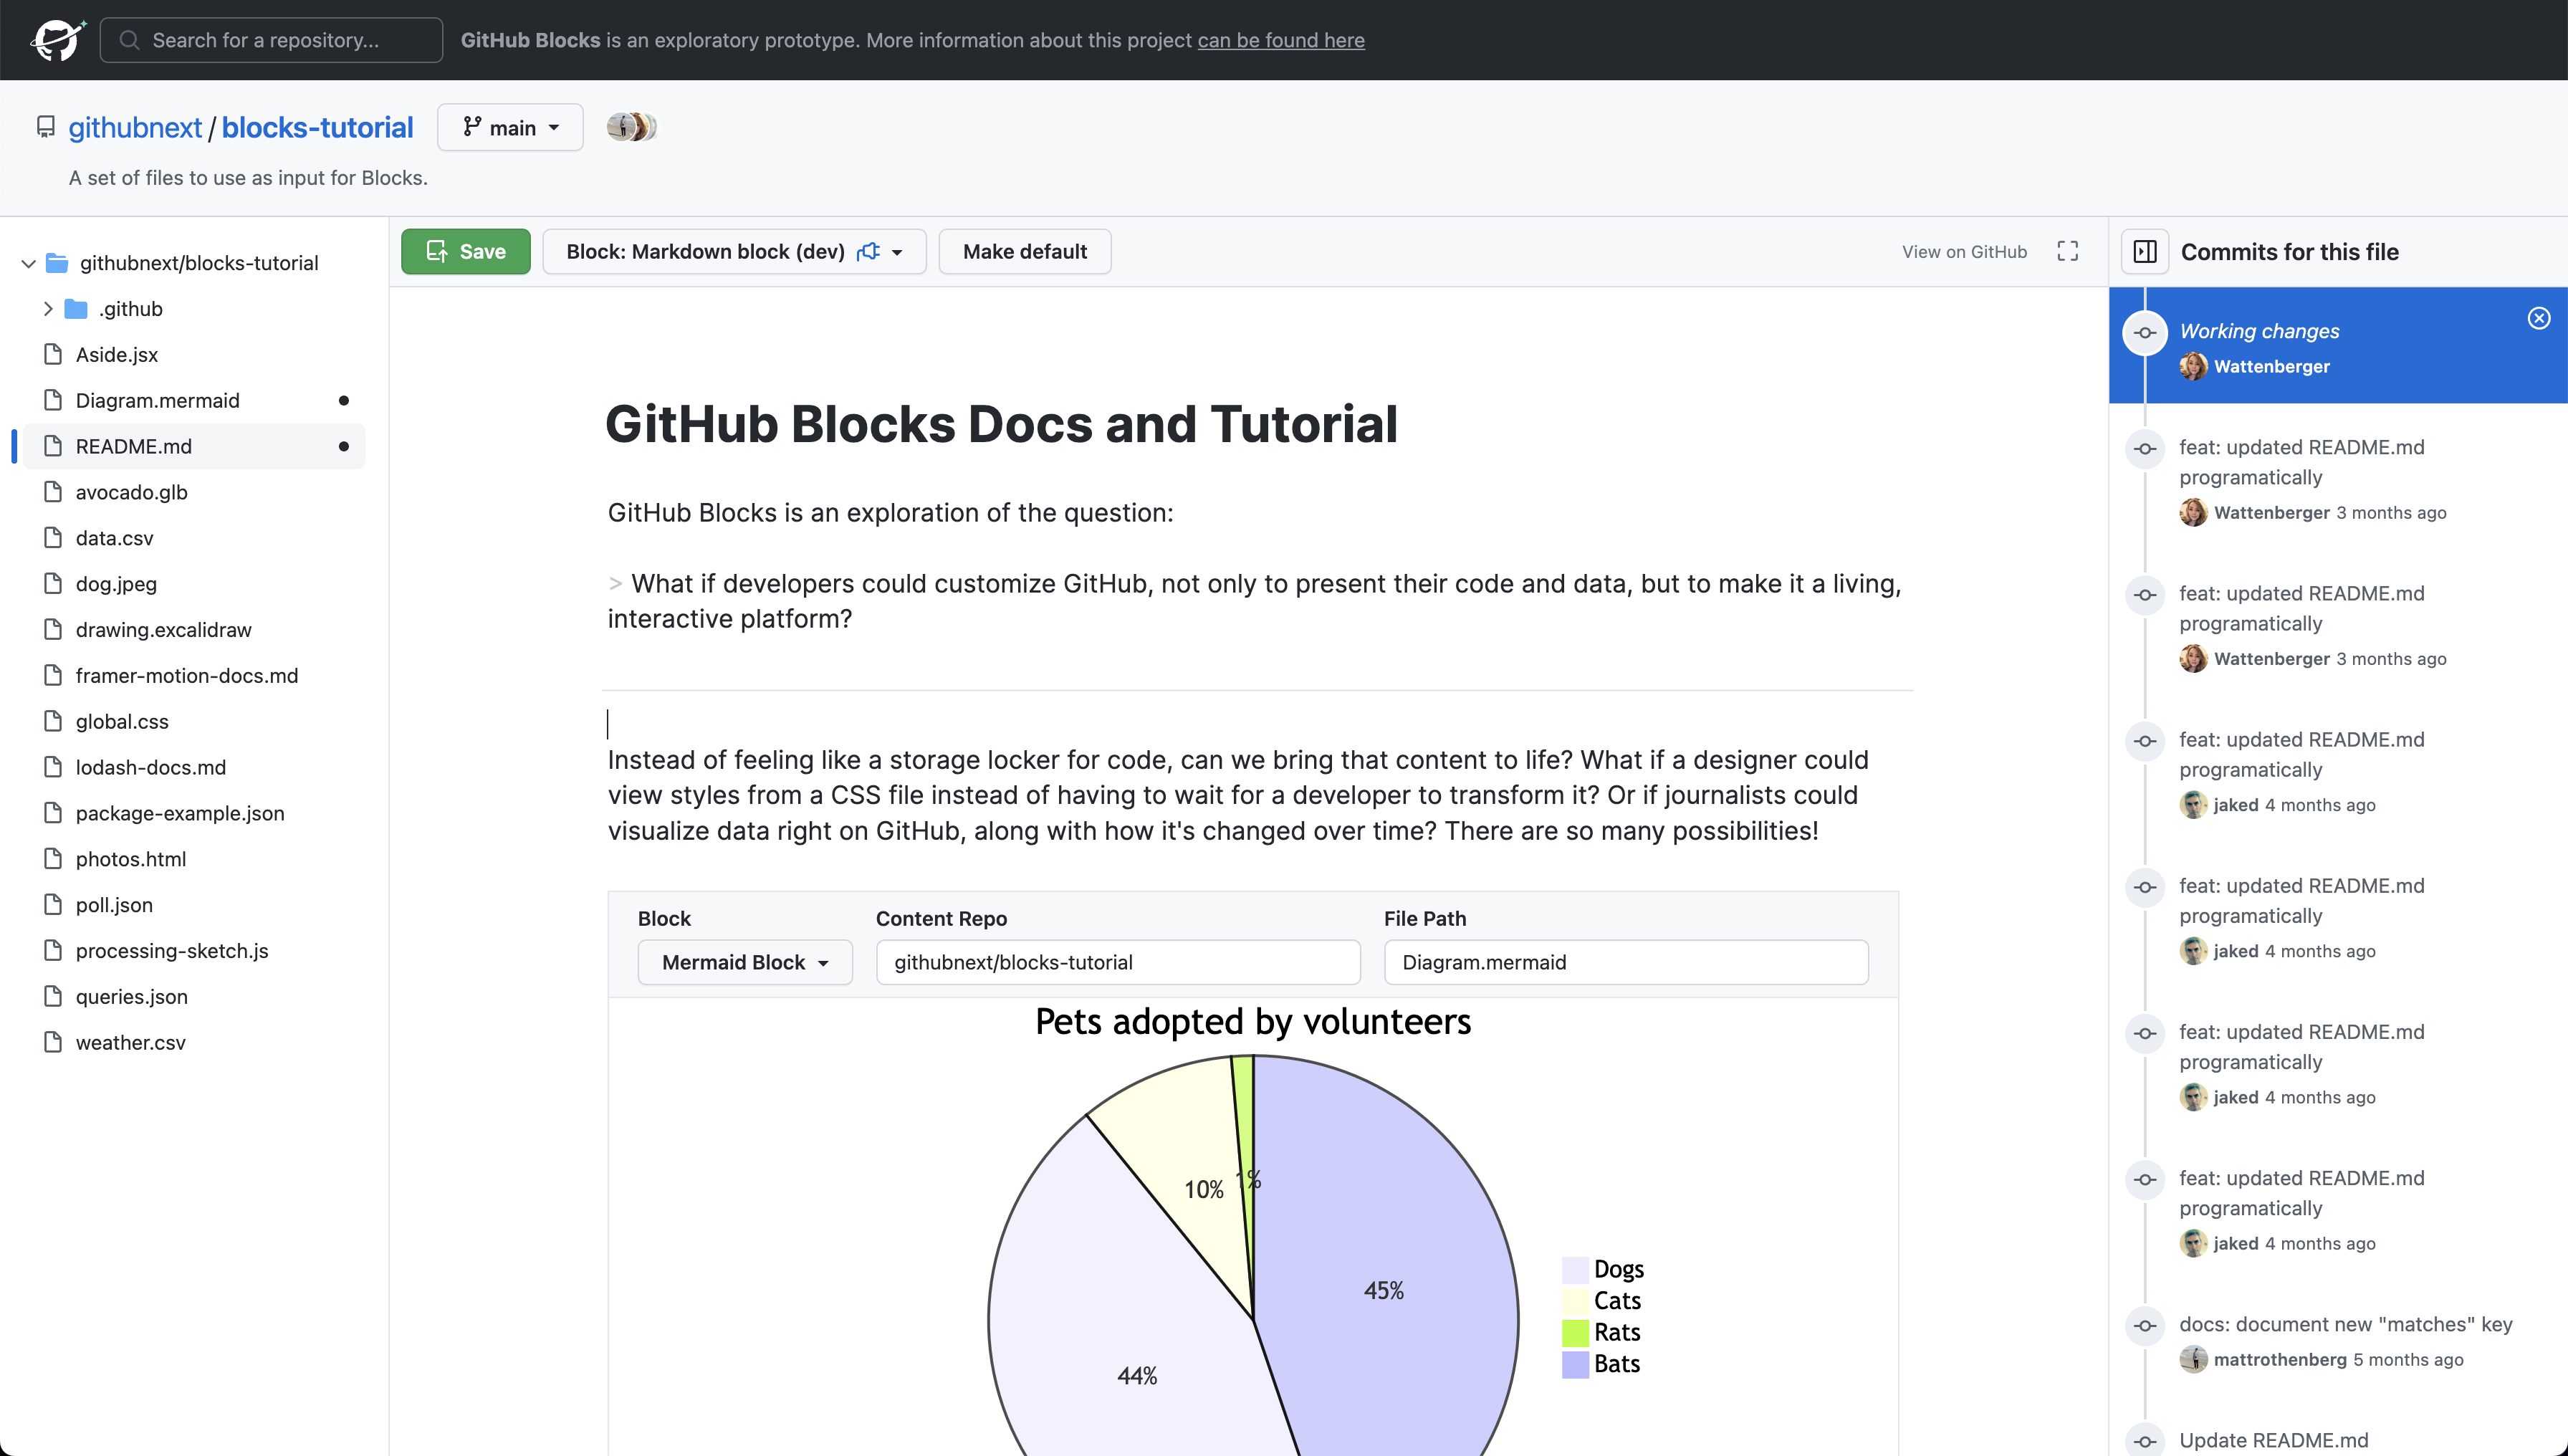Viewport: 2568px width, 1456px height.
Task: Toggle fullscreen view icon
Action: 2068,252
